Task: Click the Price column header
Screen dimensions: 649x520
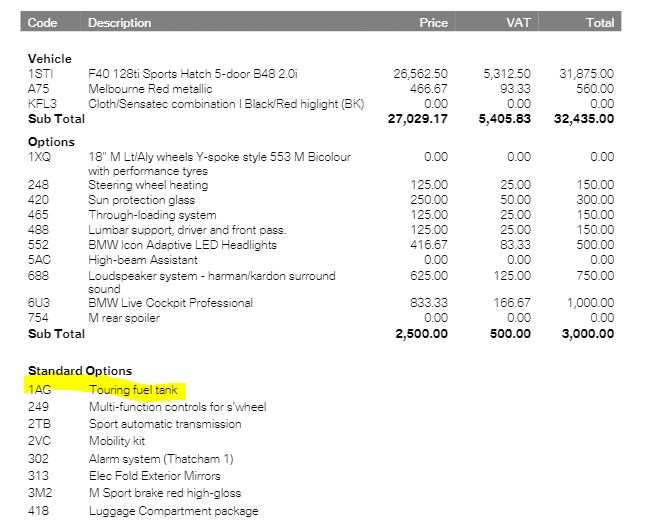Action: click(433, 22)
